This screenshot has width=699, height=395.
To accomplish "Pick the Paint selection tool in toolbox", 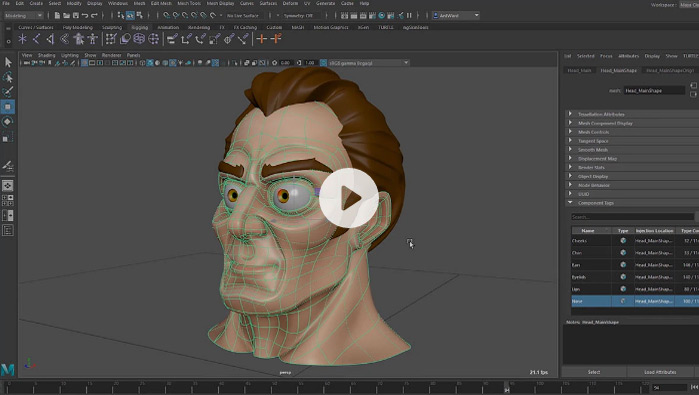I will click(x=8, y=92).
